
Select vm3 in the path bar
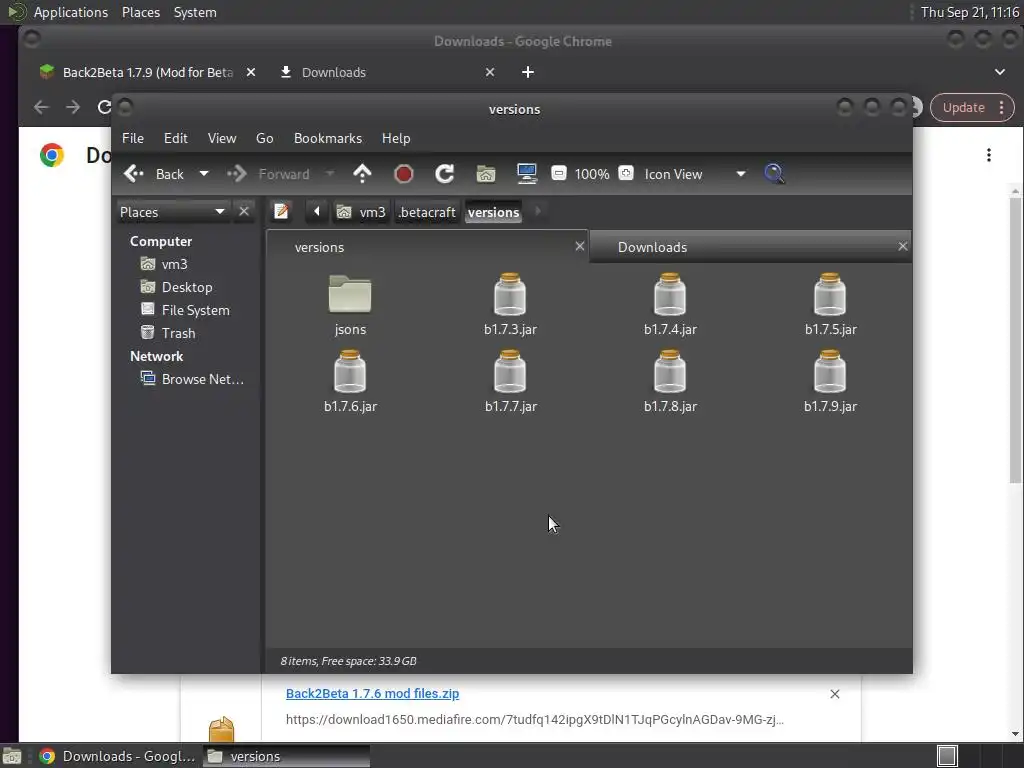362,212
